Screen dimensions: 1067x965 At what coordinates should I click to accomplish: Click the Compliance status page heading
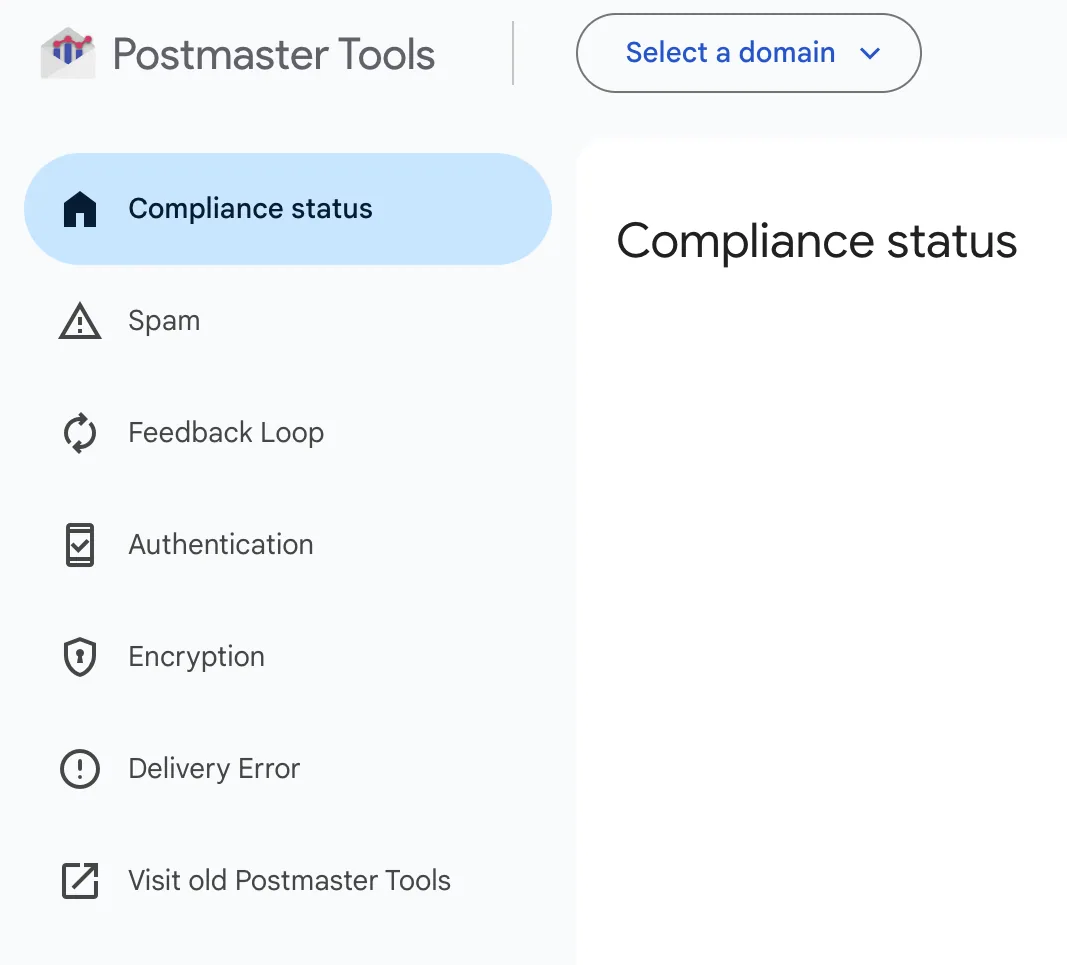tap(817, 242)
